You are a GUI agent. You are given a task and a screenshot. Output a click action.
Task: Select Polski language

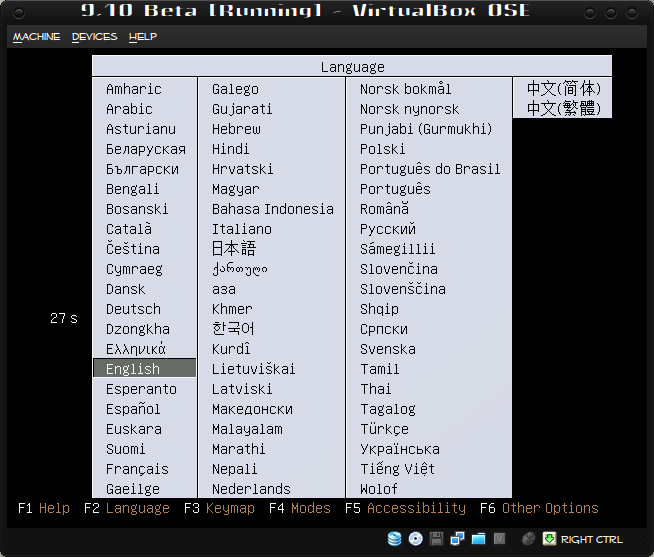[382, 149]
